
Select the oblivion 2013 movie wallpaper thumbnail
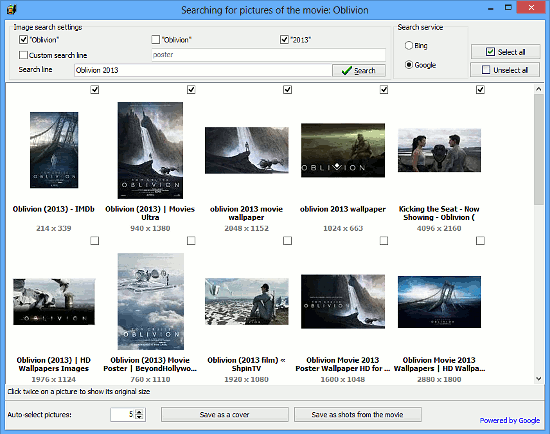point(247,150)
